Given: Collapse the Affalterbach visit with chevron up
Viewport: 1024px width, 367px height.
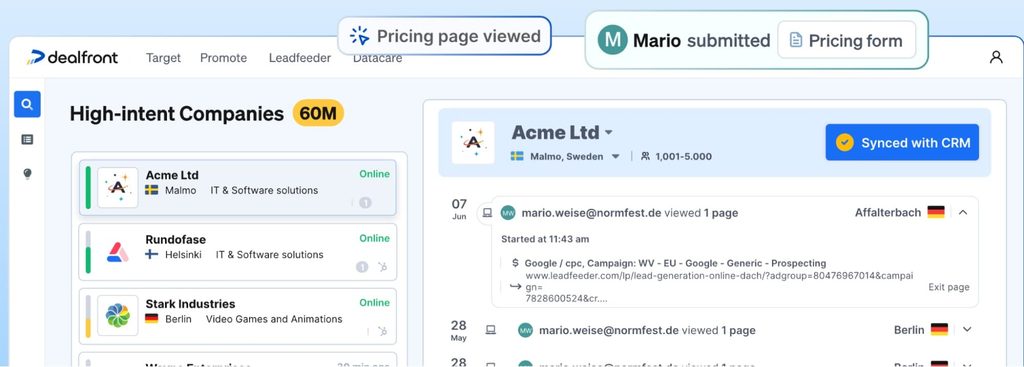Looking at the screenshot, I should pyautogui.click(x=963, y=212).
